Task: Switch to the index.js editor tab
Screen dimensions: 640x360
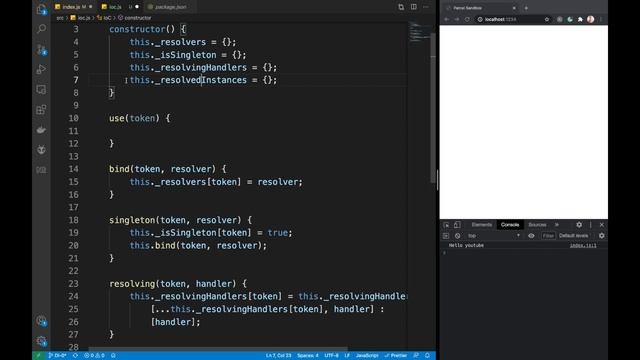Action: [73, 7]
